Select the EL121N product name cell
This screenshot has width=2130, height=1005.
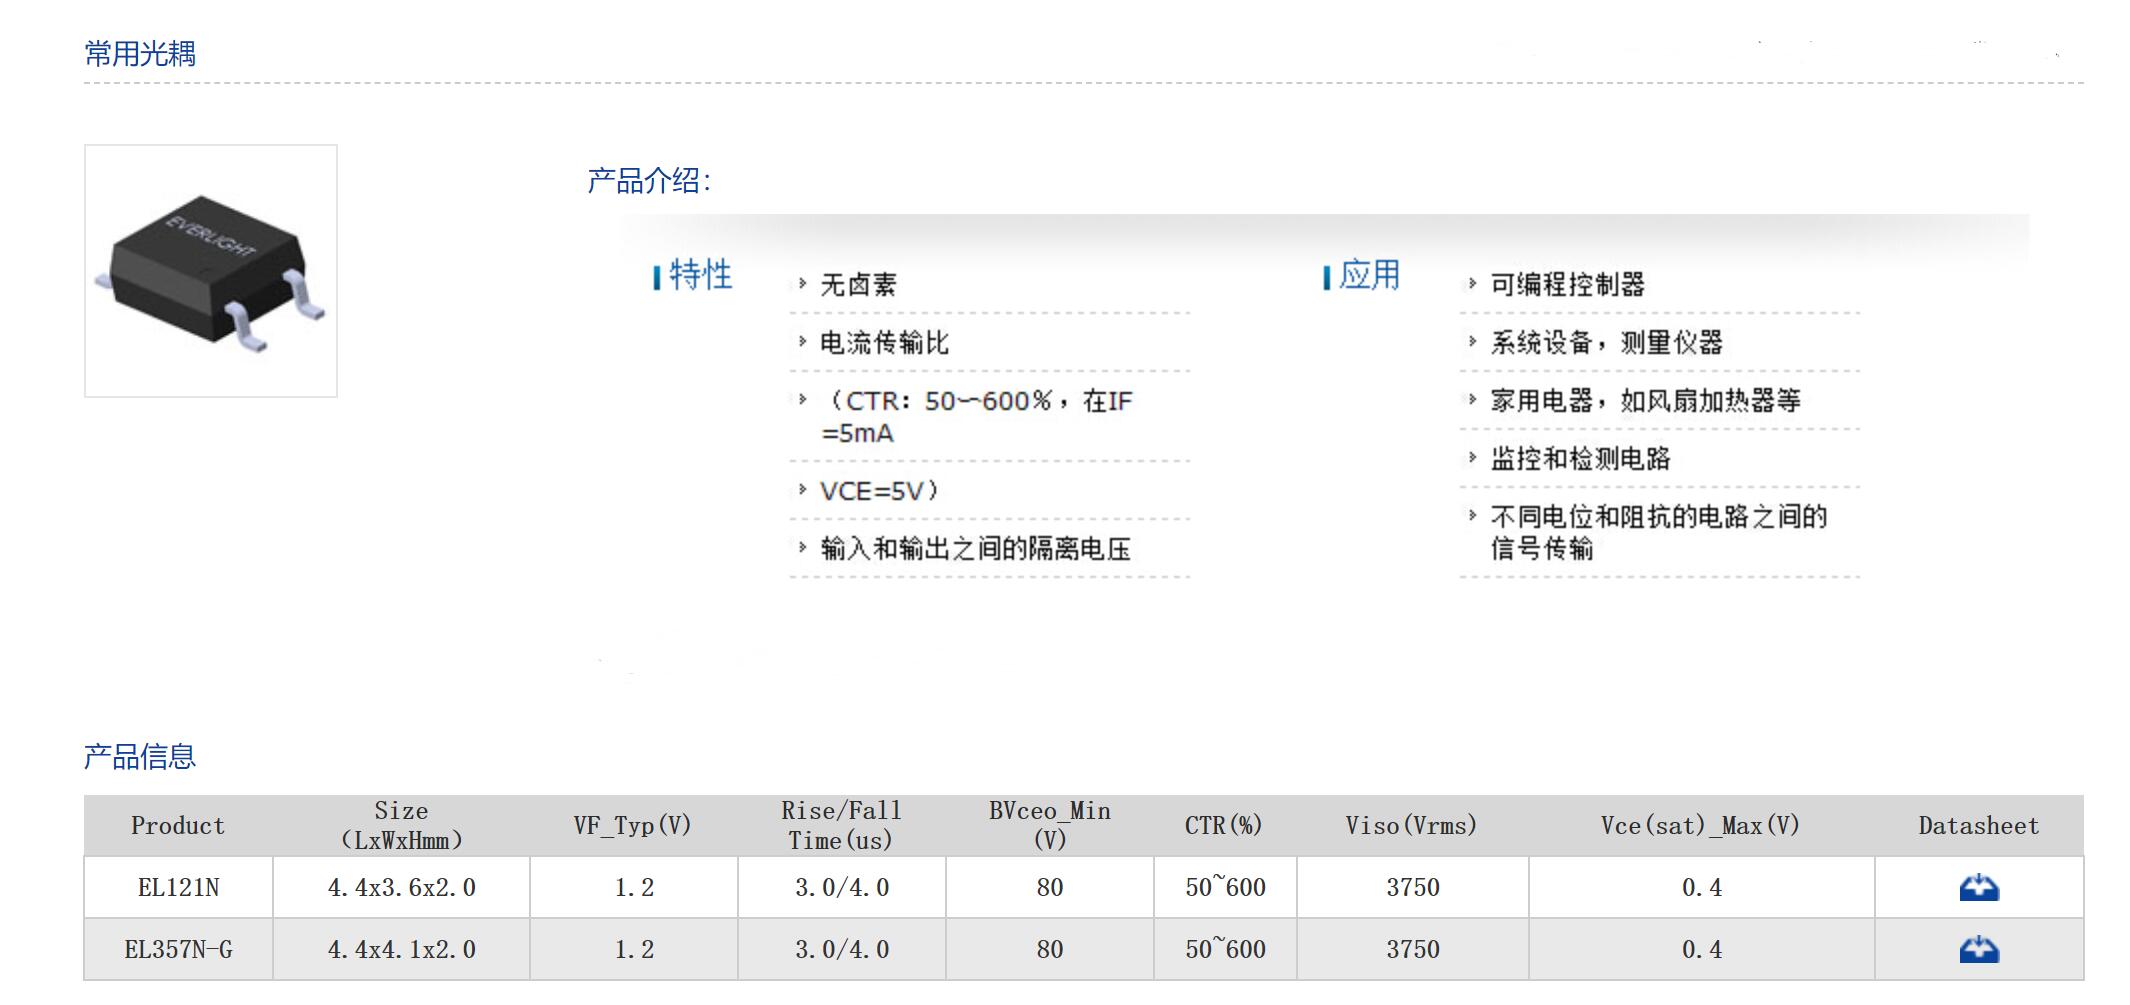(x=178, y=887)
